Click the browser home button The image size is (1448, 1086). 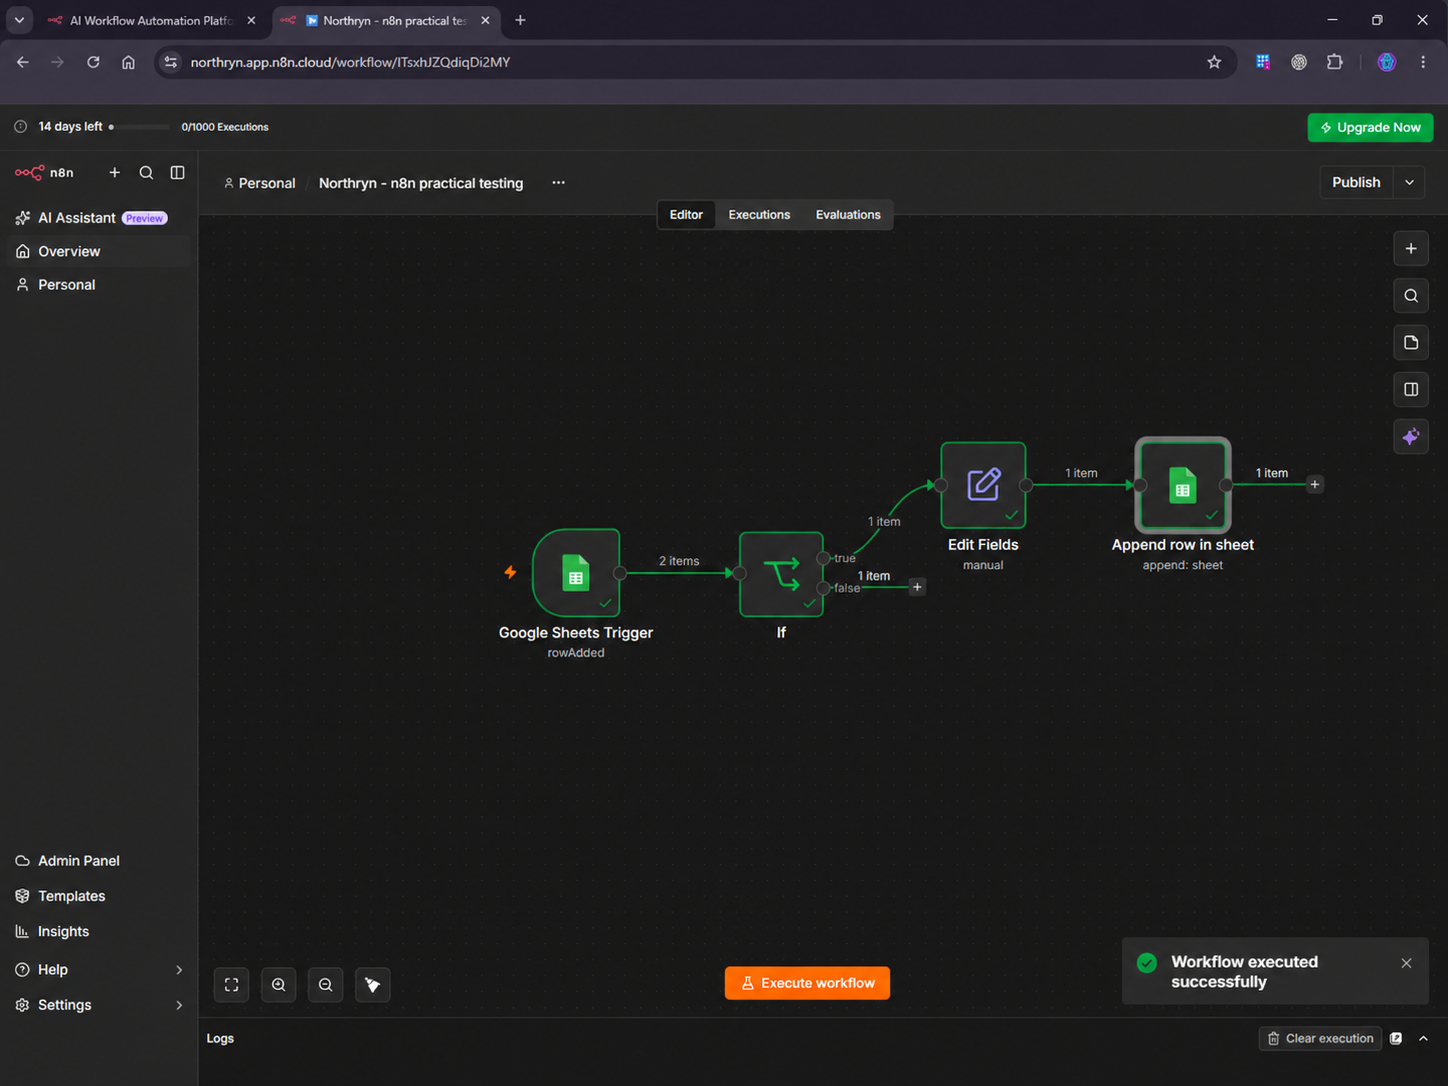click(x=128, y=62)
